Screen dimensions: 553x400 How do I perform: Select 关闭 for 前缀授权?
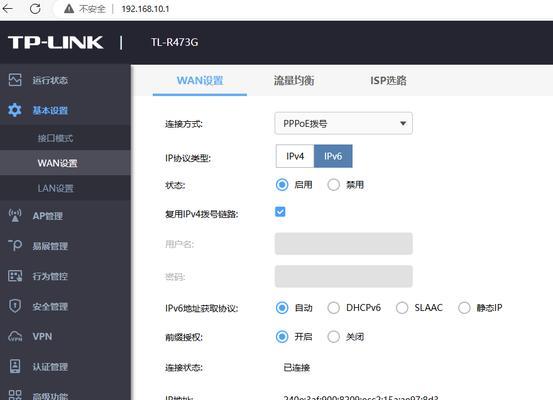[334, 337]
